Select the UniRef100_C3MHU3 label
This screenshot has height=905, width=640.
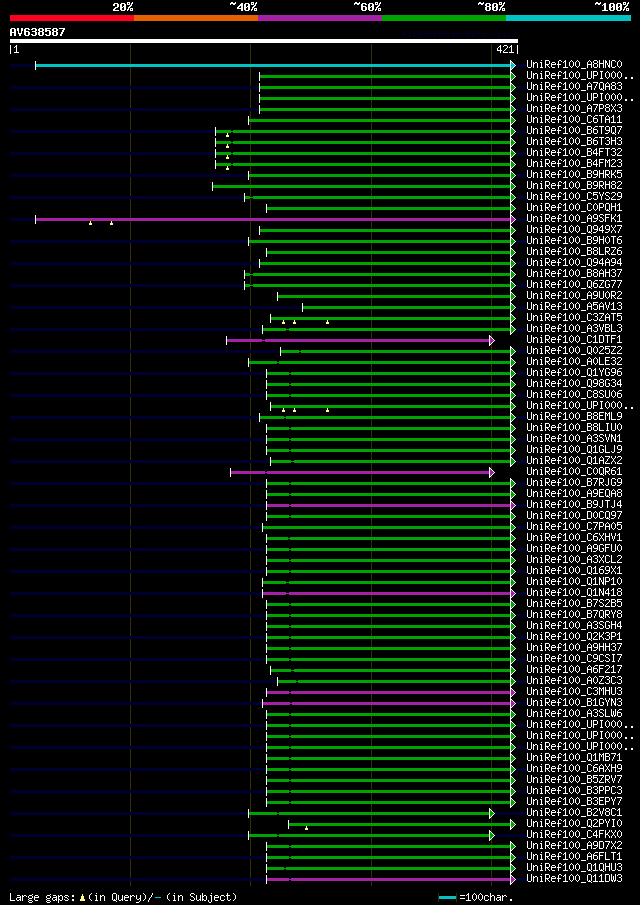pyautogui.click(x=574, y=691)
